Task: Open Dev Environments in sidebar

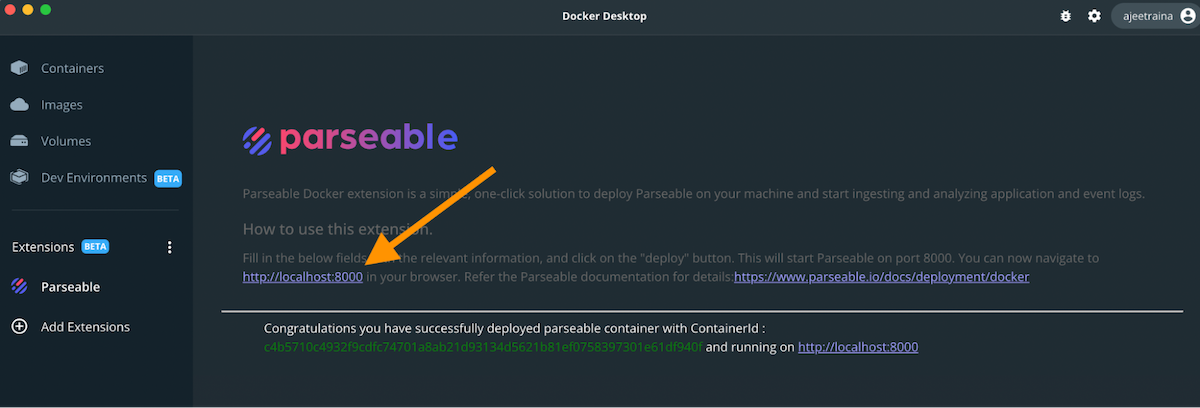Action: coord(93,178)
